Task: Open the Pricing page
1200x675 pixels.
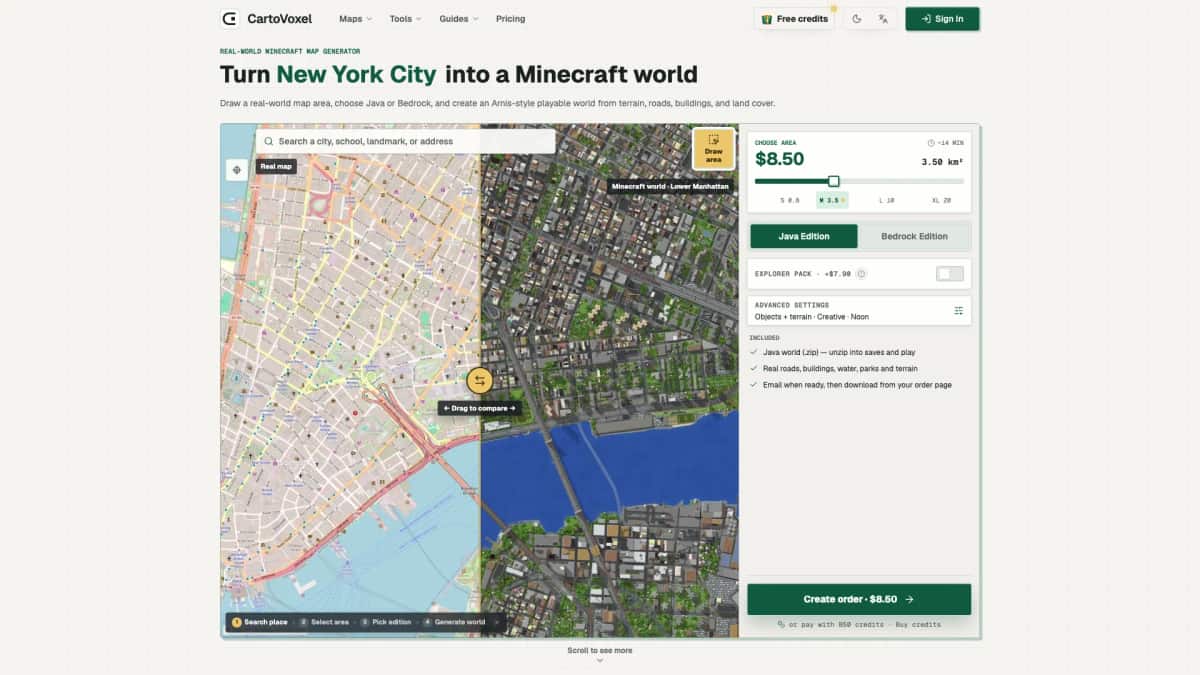Action: tap(510, 19)
